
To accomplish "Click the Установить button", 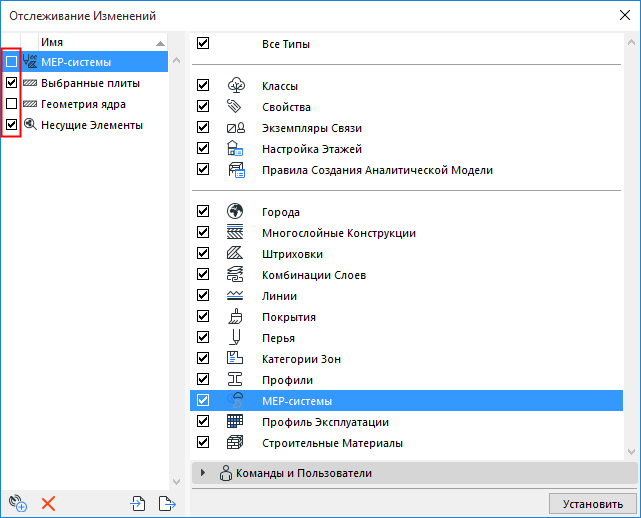I will pos(593,503).
